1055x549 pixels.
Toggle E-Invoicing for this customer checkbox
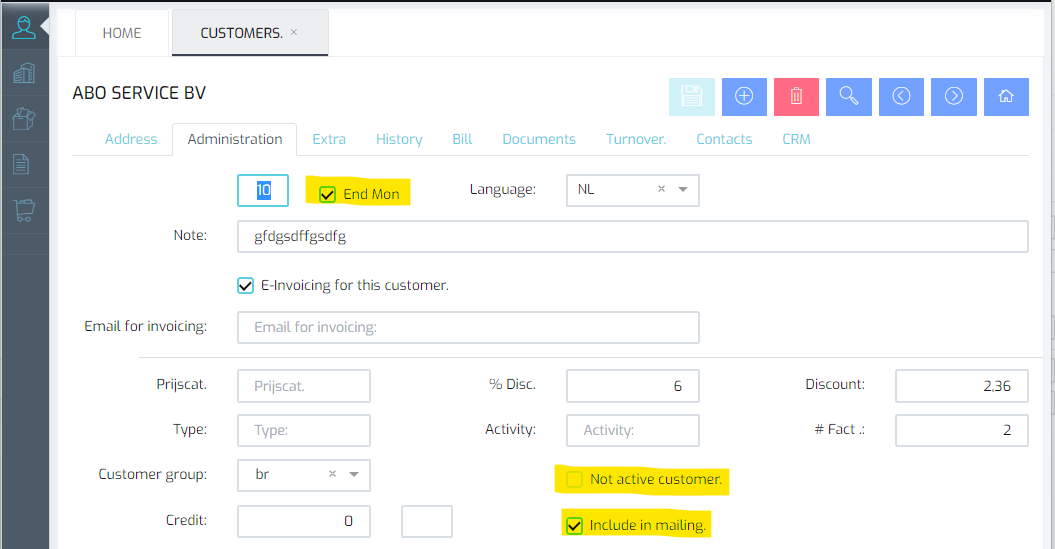pos(246,285)
